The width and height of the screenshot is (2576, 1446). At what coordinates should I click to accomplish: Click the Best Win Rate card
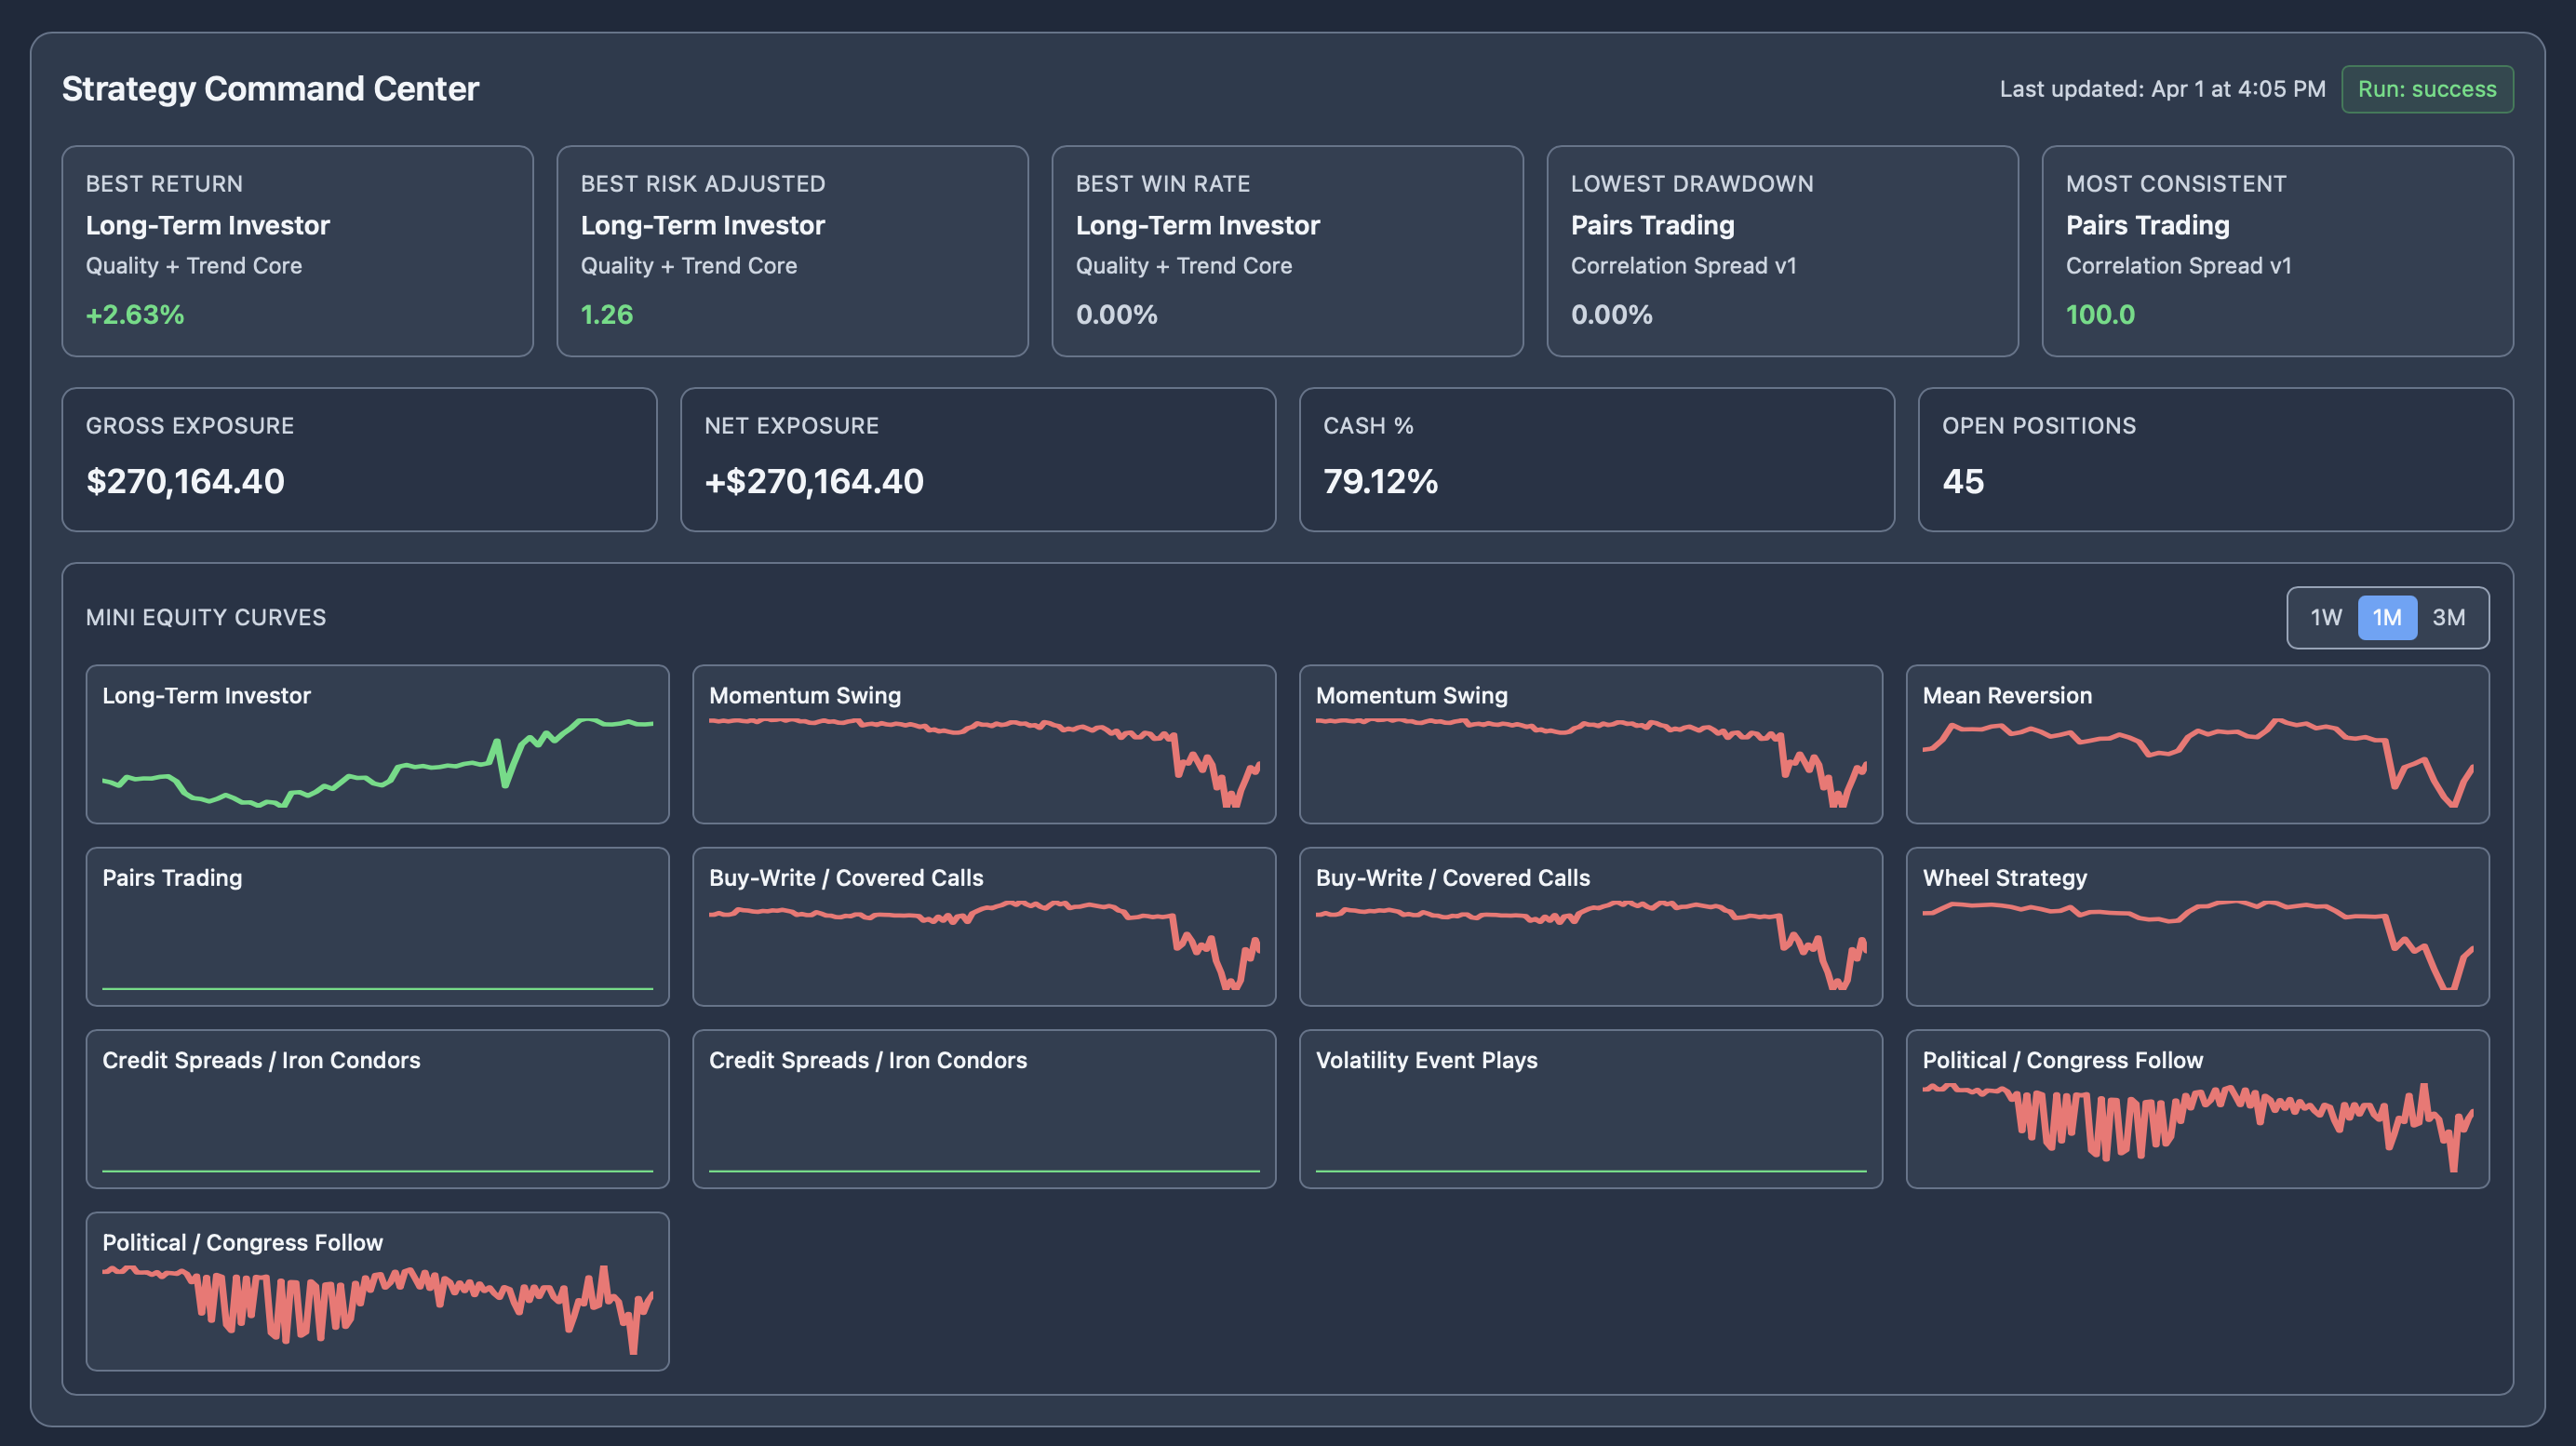tap(1286, 252)
